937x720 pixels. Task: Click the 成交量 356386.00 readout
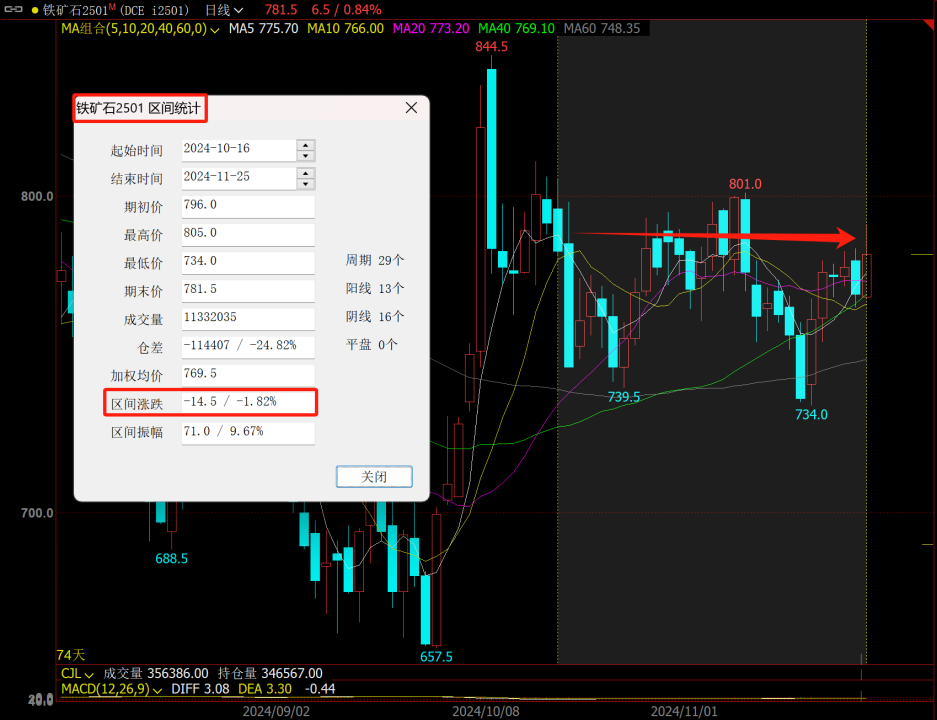[x=156, y=673]
